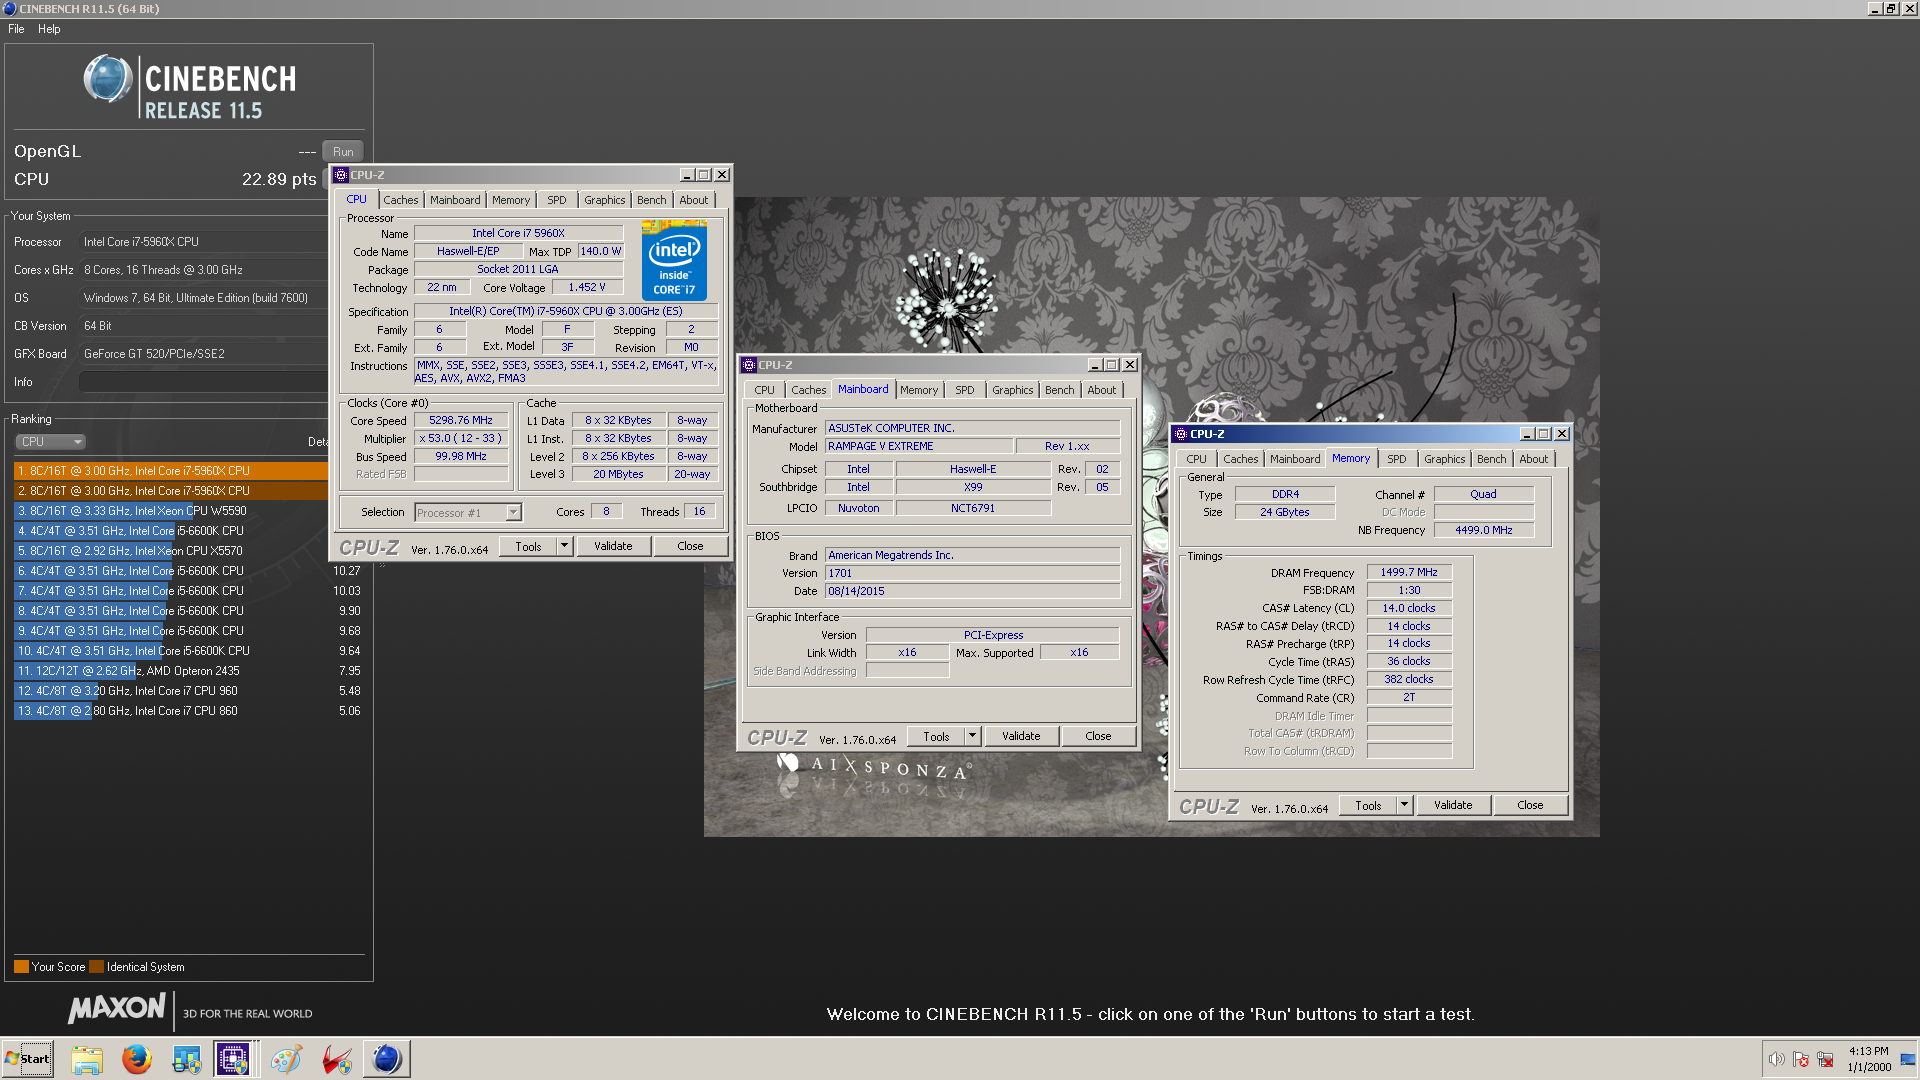Open Graphics tab in CPU window
The height and width of the screenshot is (1080, 1920).
605,200
